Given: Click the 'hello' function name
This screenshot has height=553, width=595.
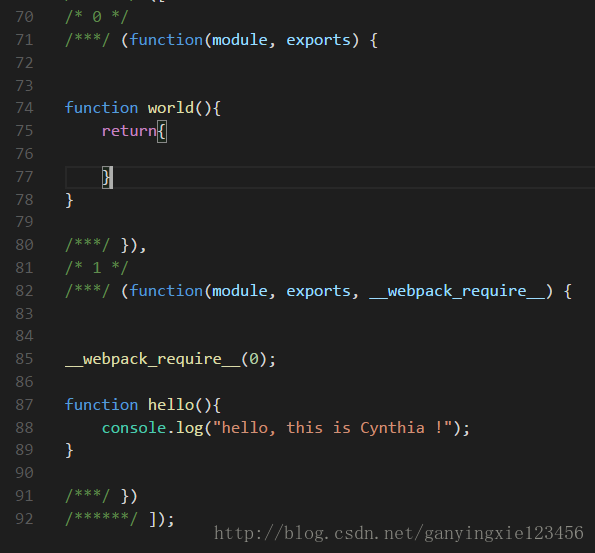Looking at the screenshot, I should (171, 405).
